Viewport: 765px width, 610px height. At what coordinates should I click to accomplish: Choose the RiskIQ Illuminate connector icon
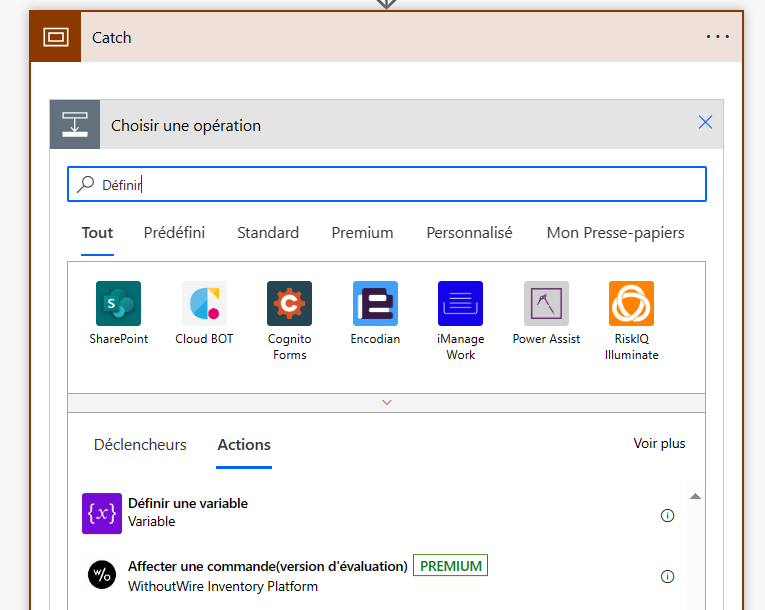click(631, 304)
